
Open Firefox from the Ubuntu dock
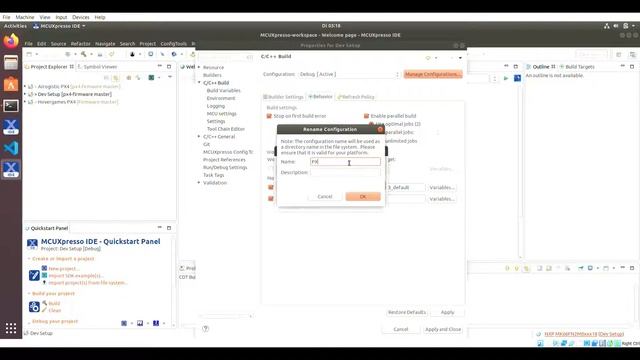click(11, 41)
